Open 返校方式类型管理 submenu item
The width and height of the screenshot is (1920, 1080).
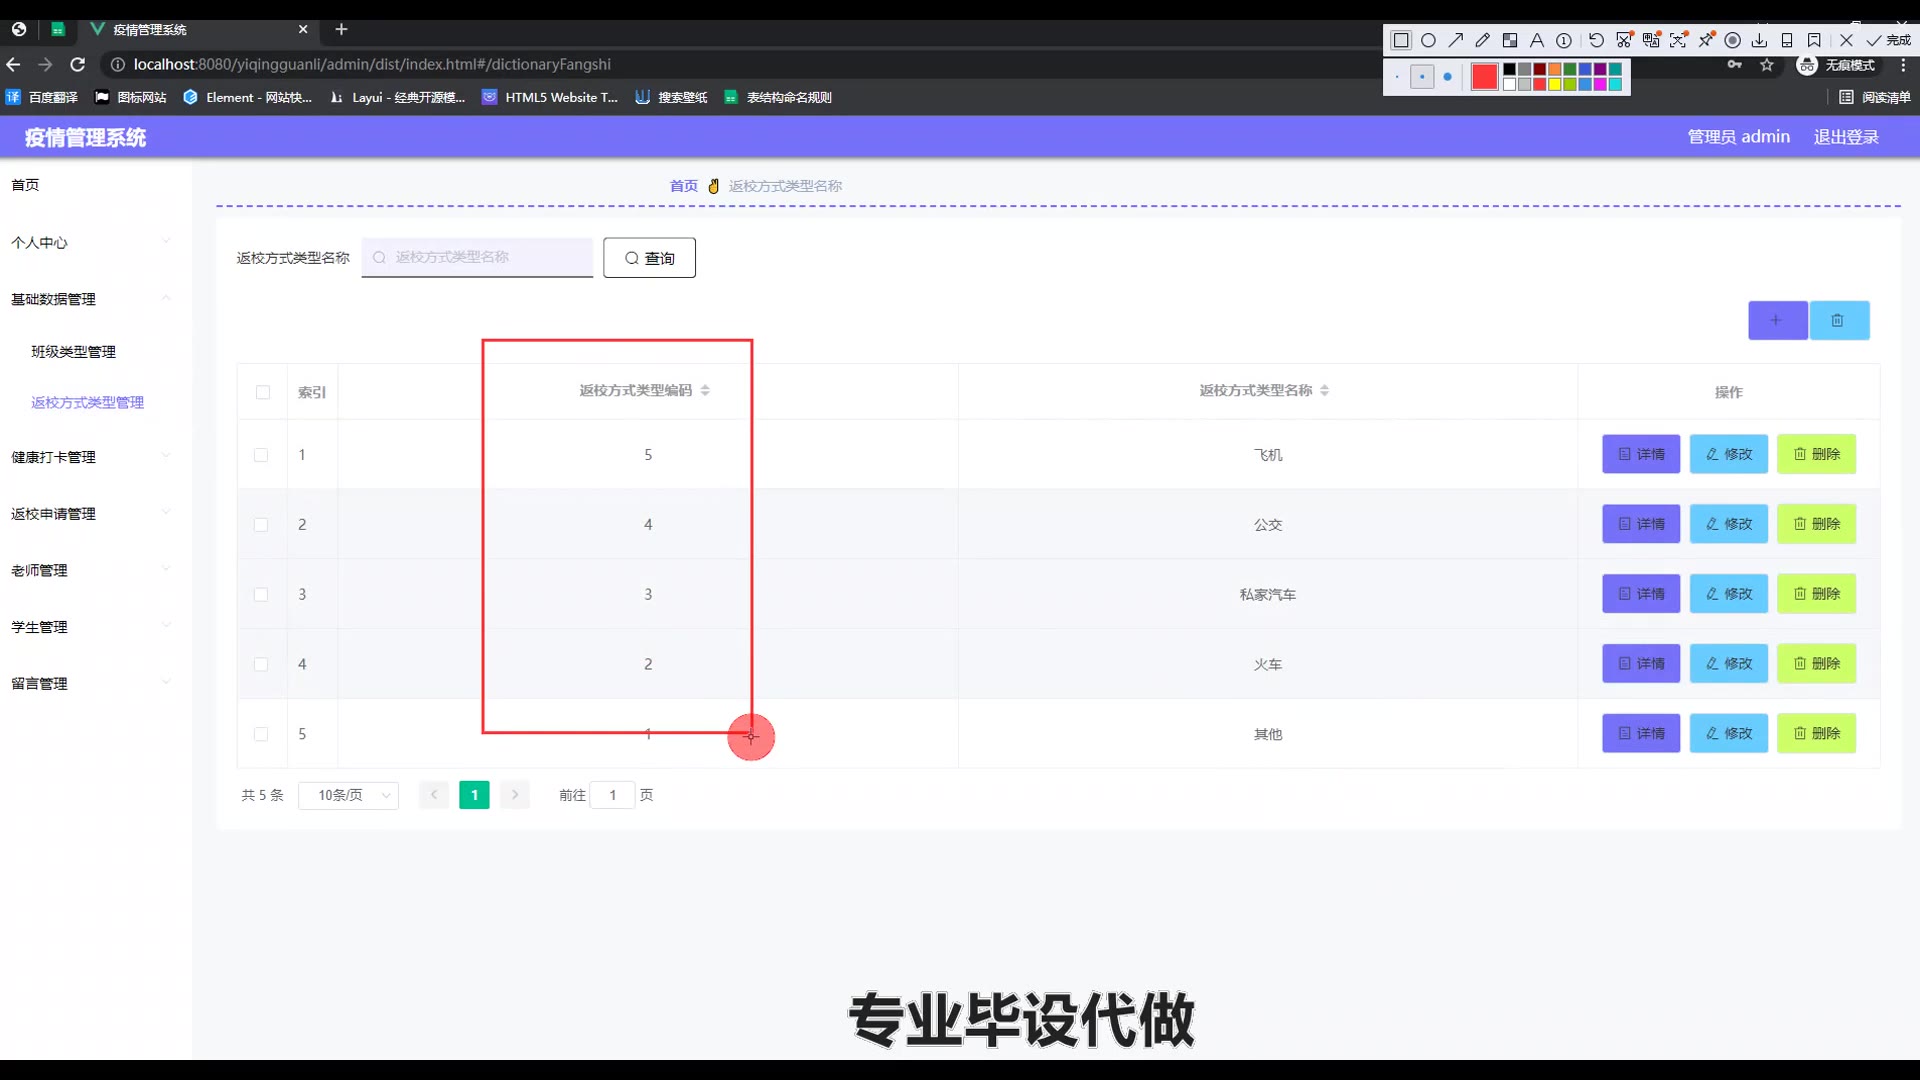tap(87, 402)
